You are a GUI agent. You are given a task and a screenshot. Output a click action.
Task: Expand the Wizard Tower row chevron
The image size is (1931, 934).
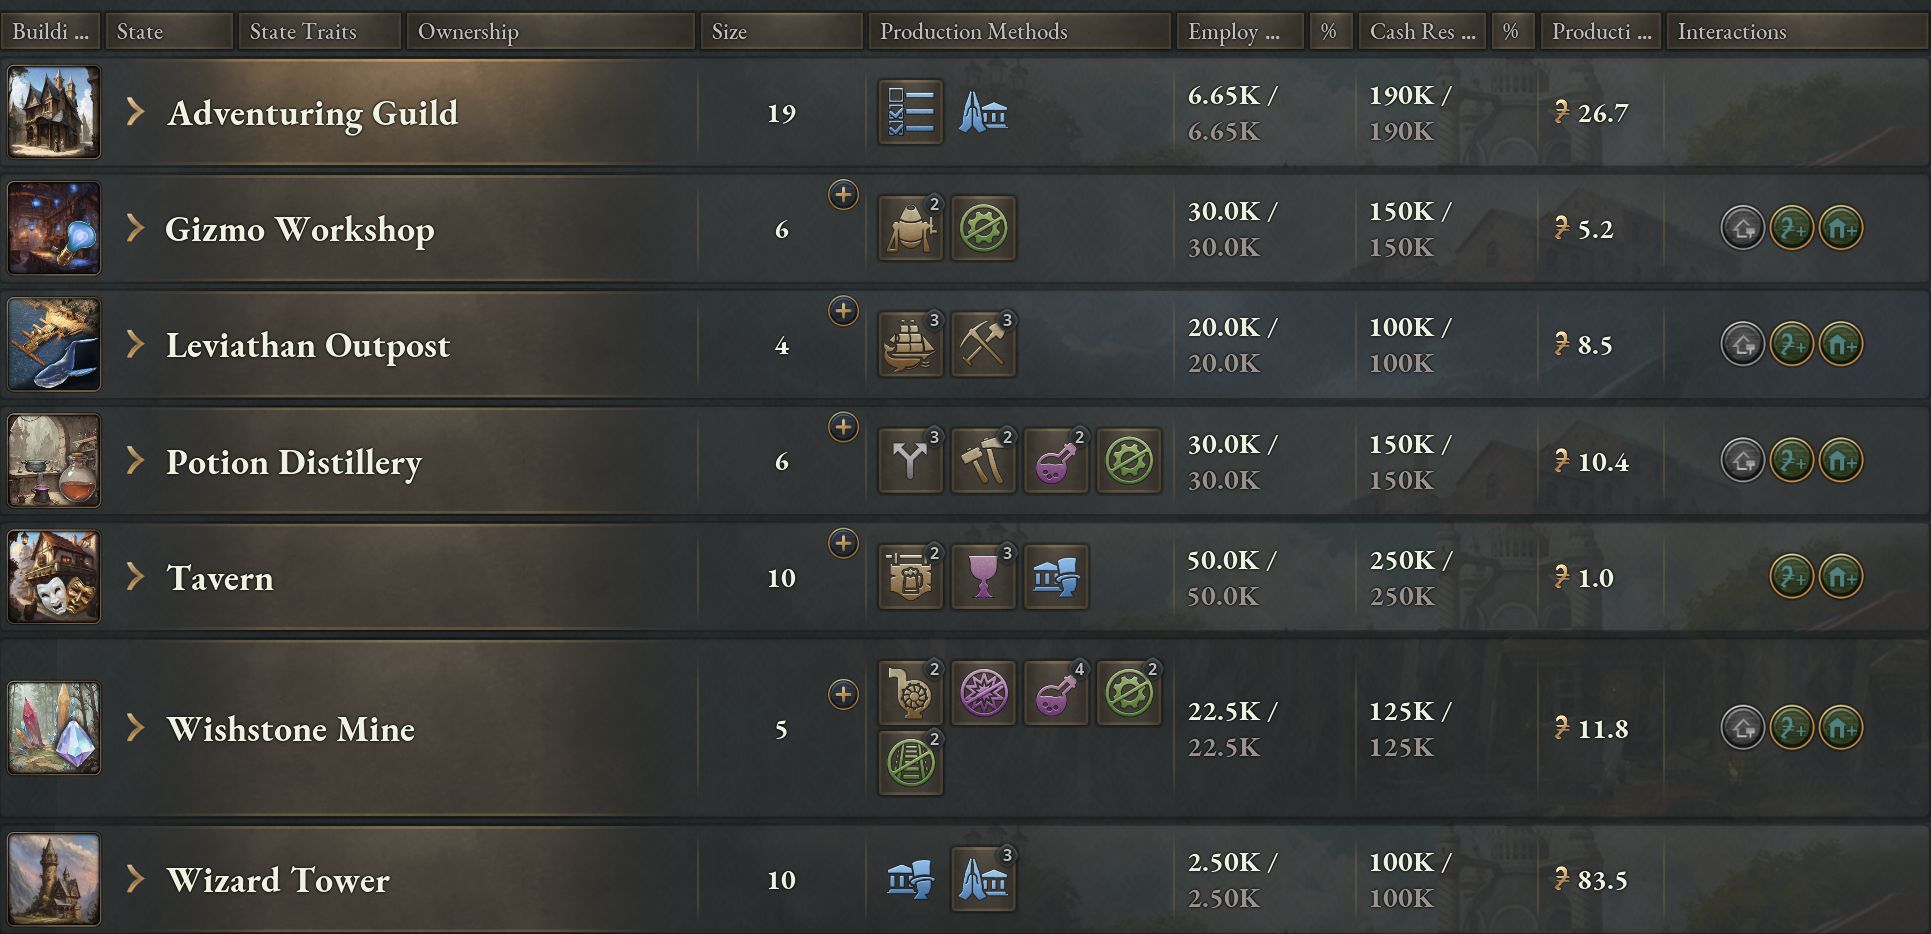tap(136, 879)
